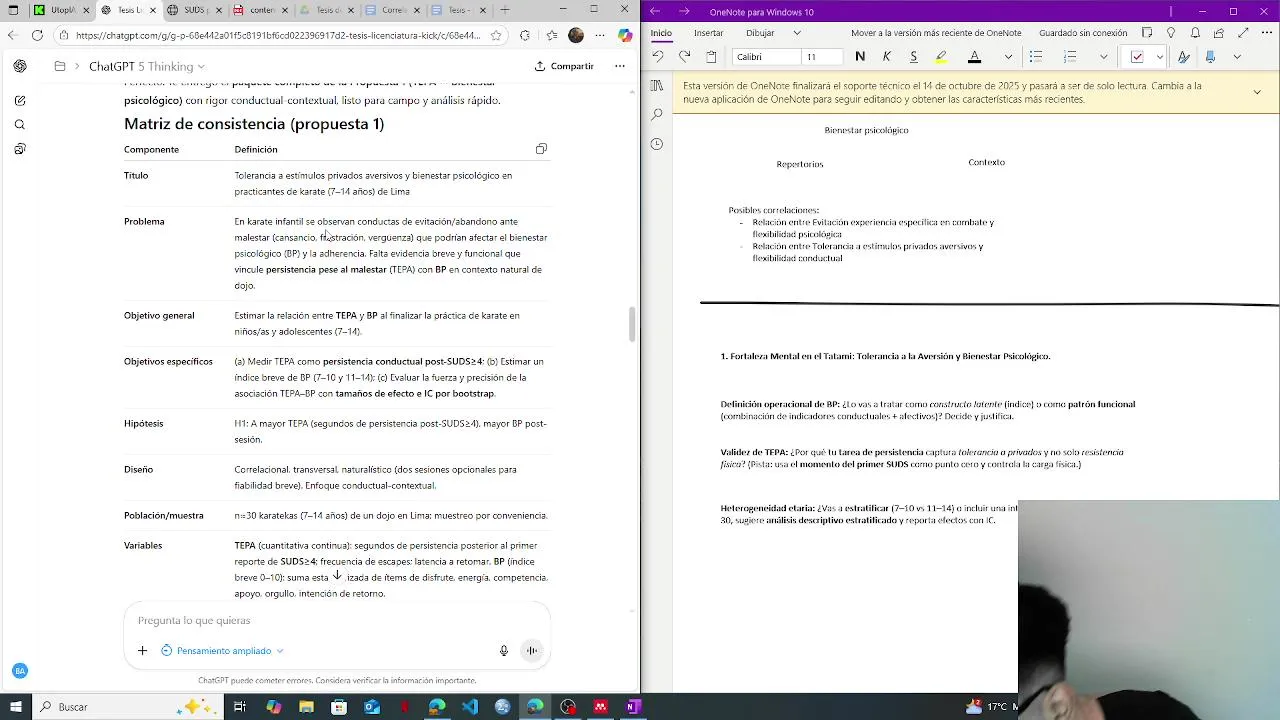Start a new chat from sidebar pencil icon
The height and width of the screenshot is (720, 1280).
coord(20,101)
